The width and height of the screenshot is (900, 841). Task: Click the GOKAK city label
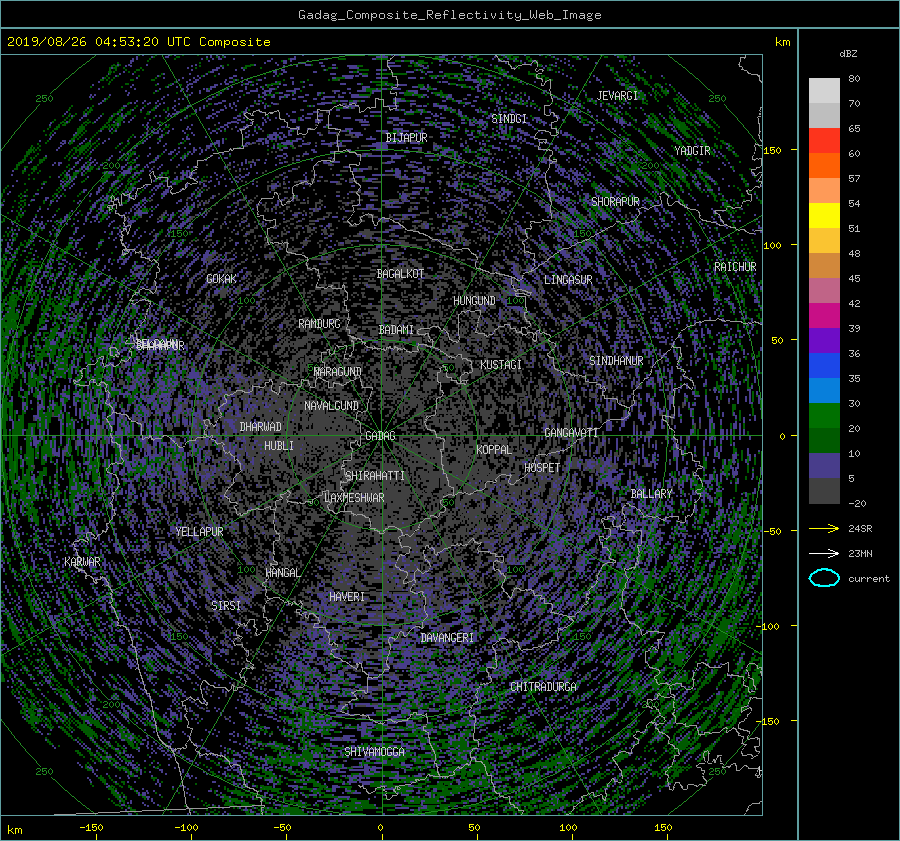(x=221, y=279)
